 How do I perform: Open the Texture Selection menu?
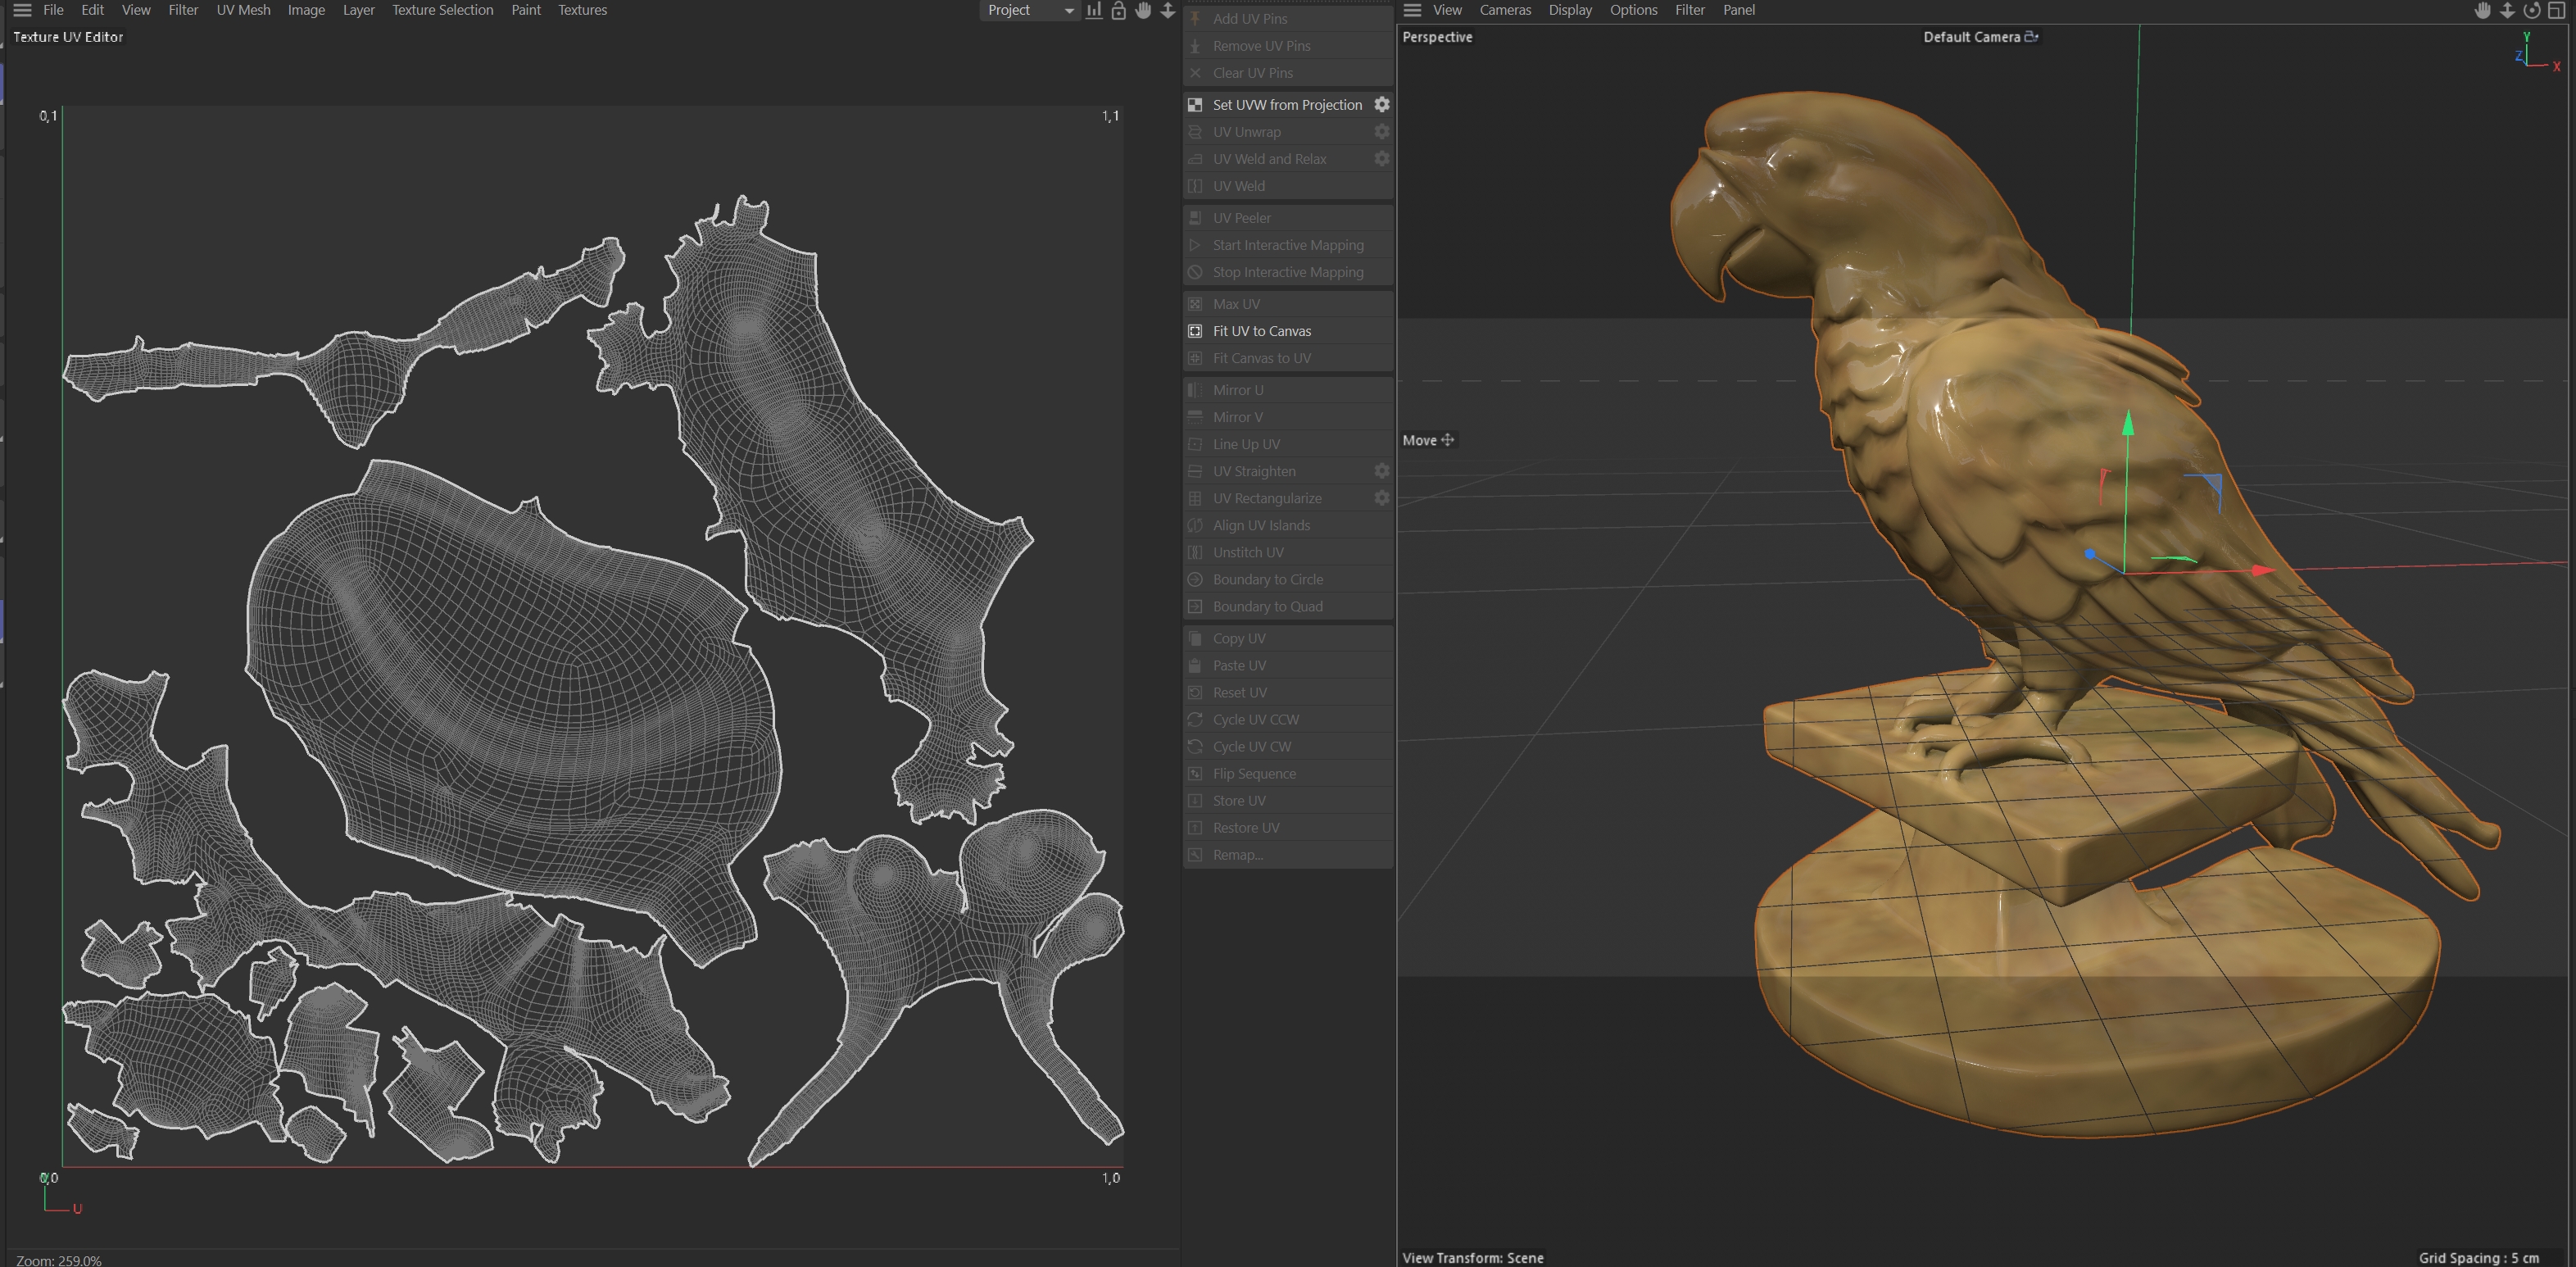[442, 10]
